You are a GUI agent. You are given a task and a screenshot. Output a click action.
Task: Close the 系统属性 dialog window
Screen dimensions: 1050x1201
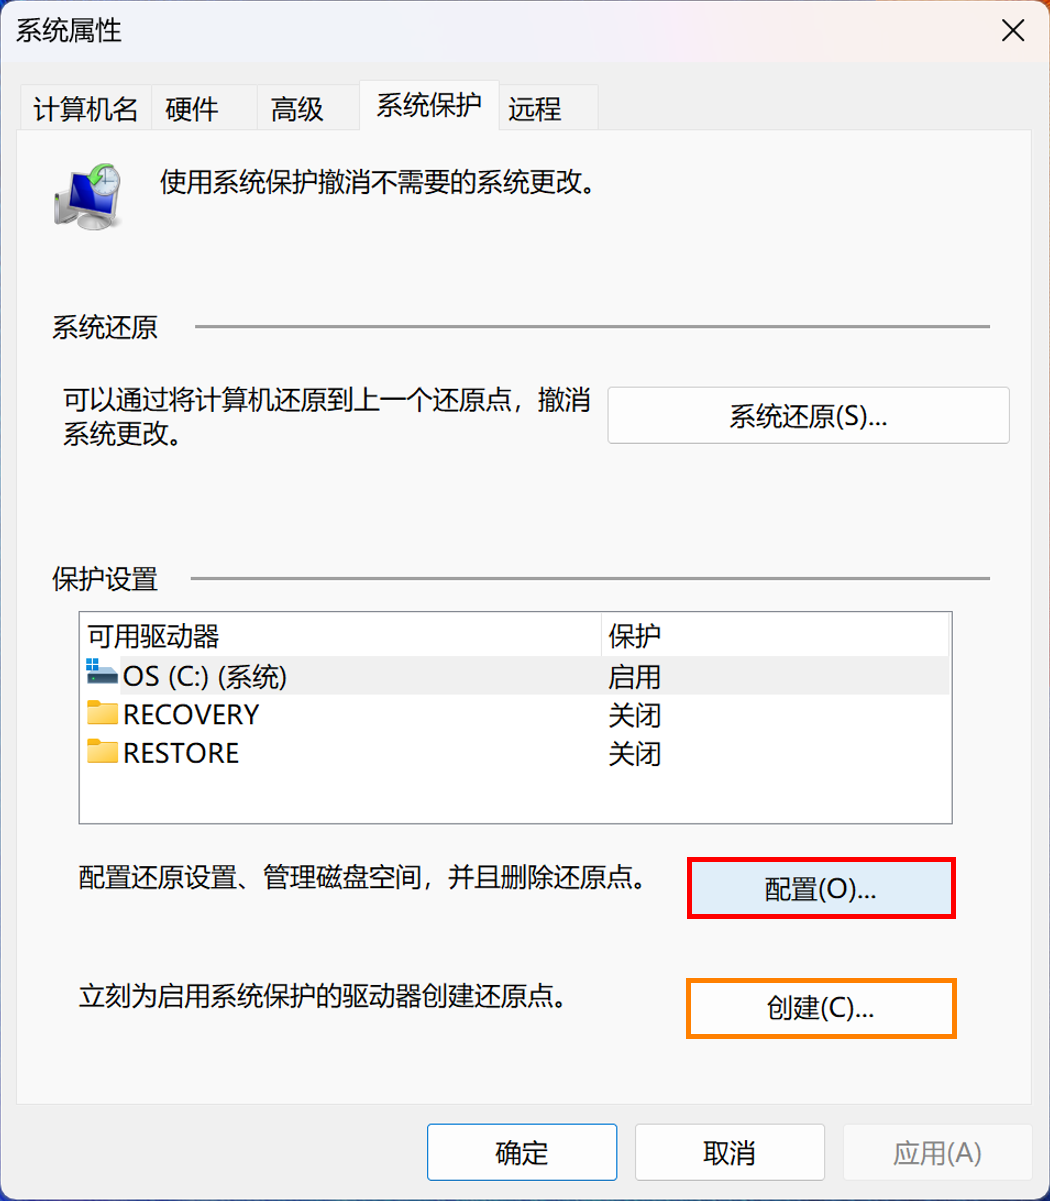tap(1013, 31)
